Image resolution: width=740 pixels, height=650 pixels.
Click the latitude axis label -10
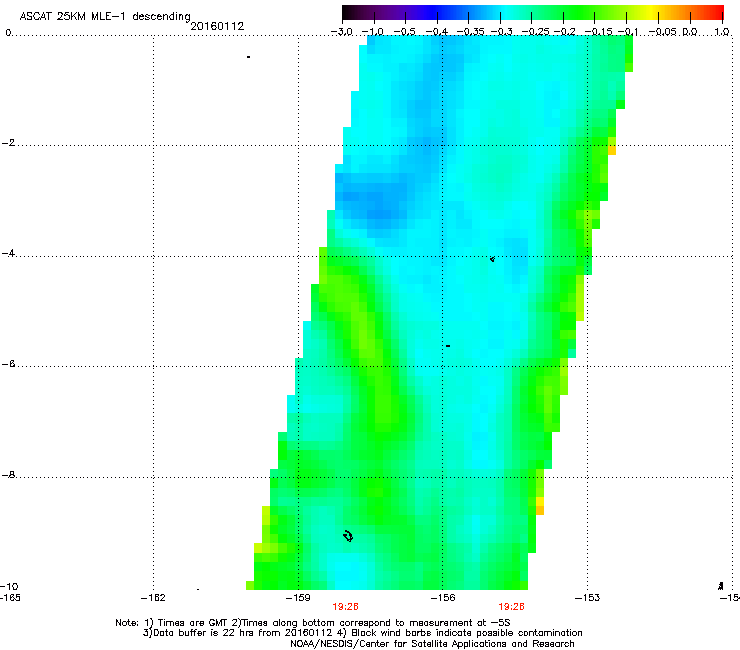9,586
